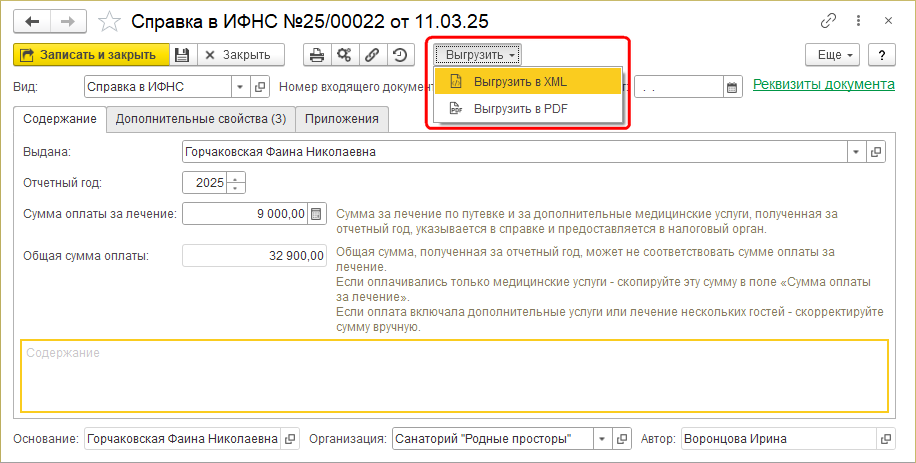Click the Основание field value
Screen dimensions: 916x463
pos(182,438)
